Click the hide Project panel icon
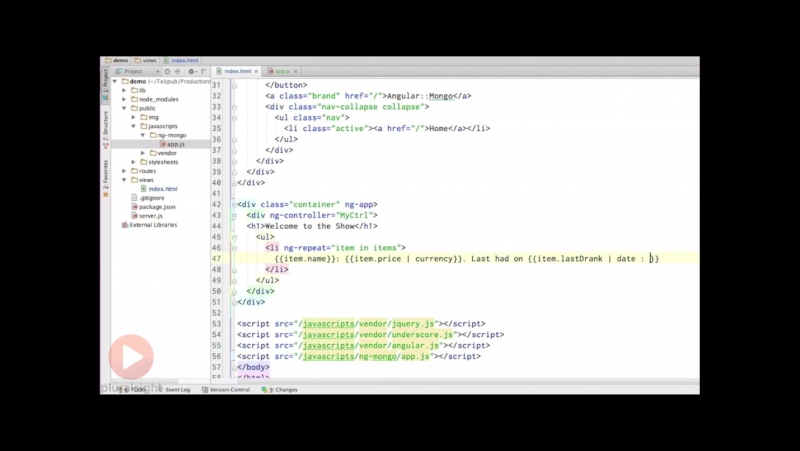Screen dimensions: 800x451 (204, 71)
